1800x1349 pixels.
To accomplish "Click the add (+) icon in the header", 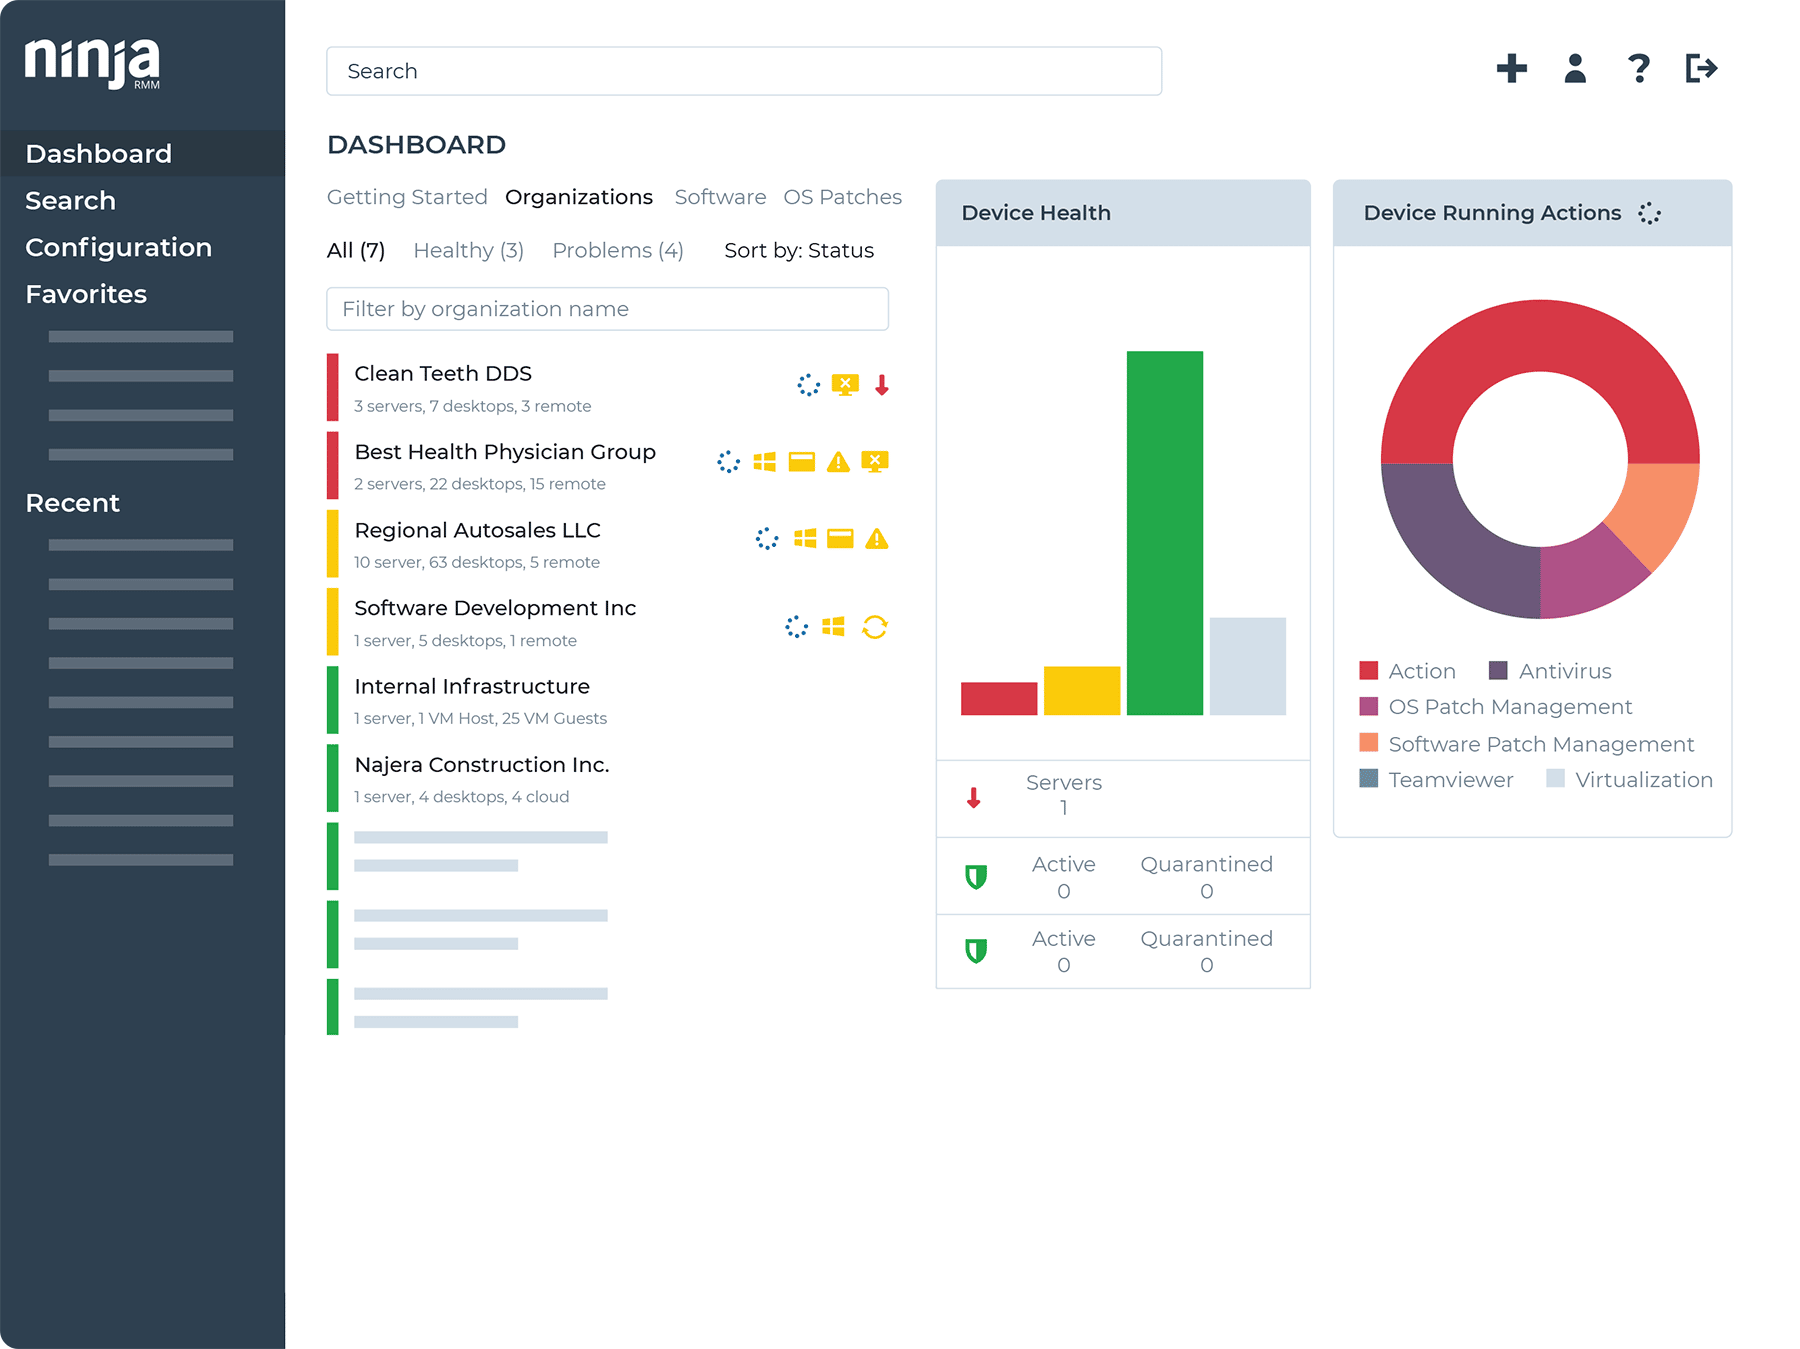I will tap(1512, 69).
